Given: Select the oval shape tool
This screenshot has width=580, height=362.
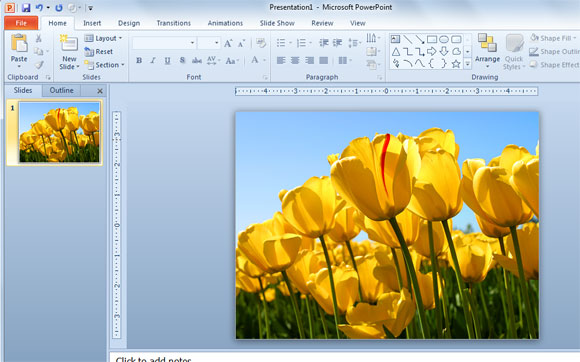Looking at the screenshot, I should coord(444,39).
